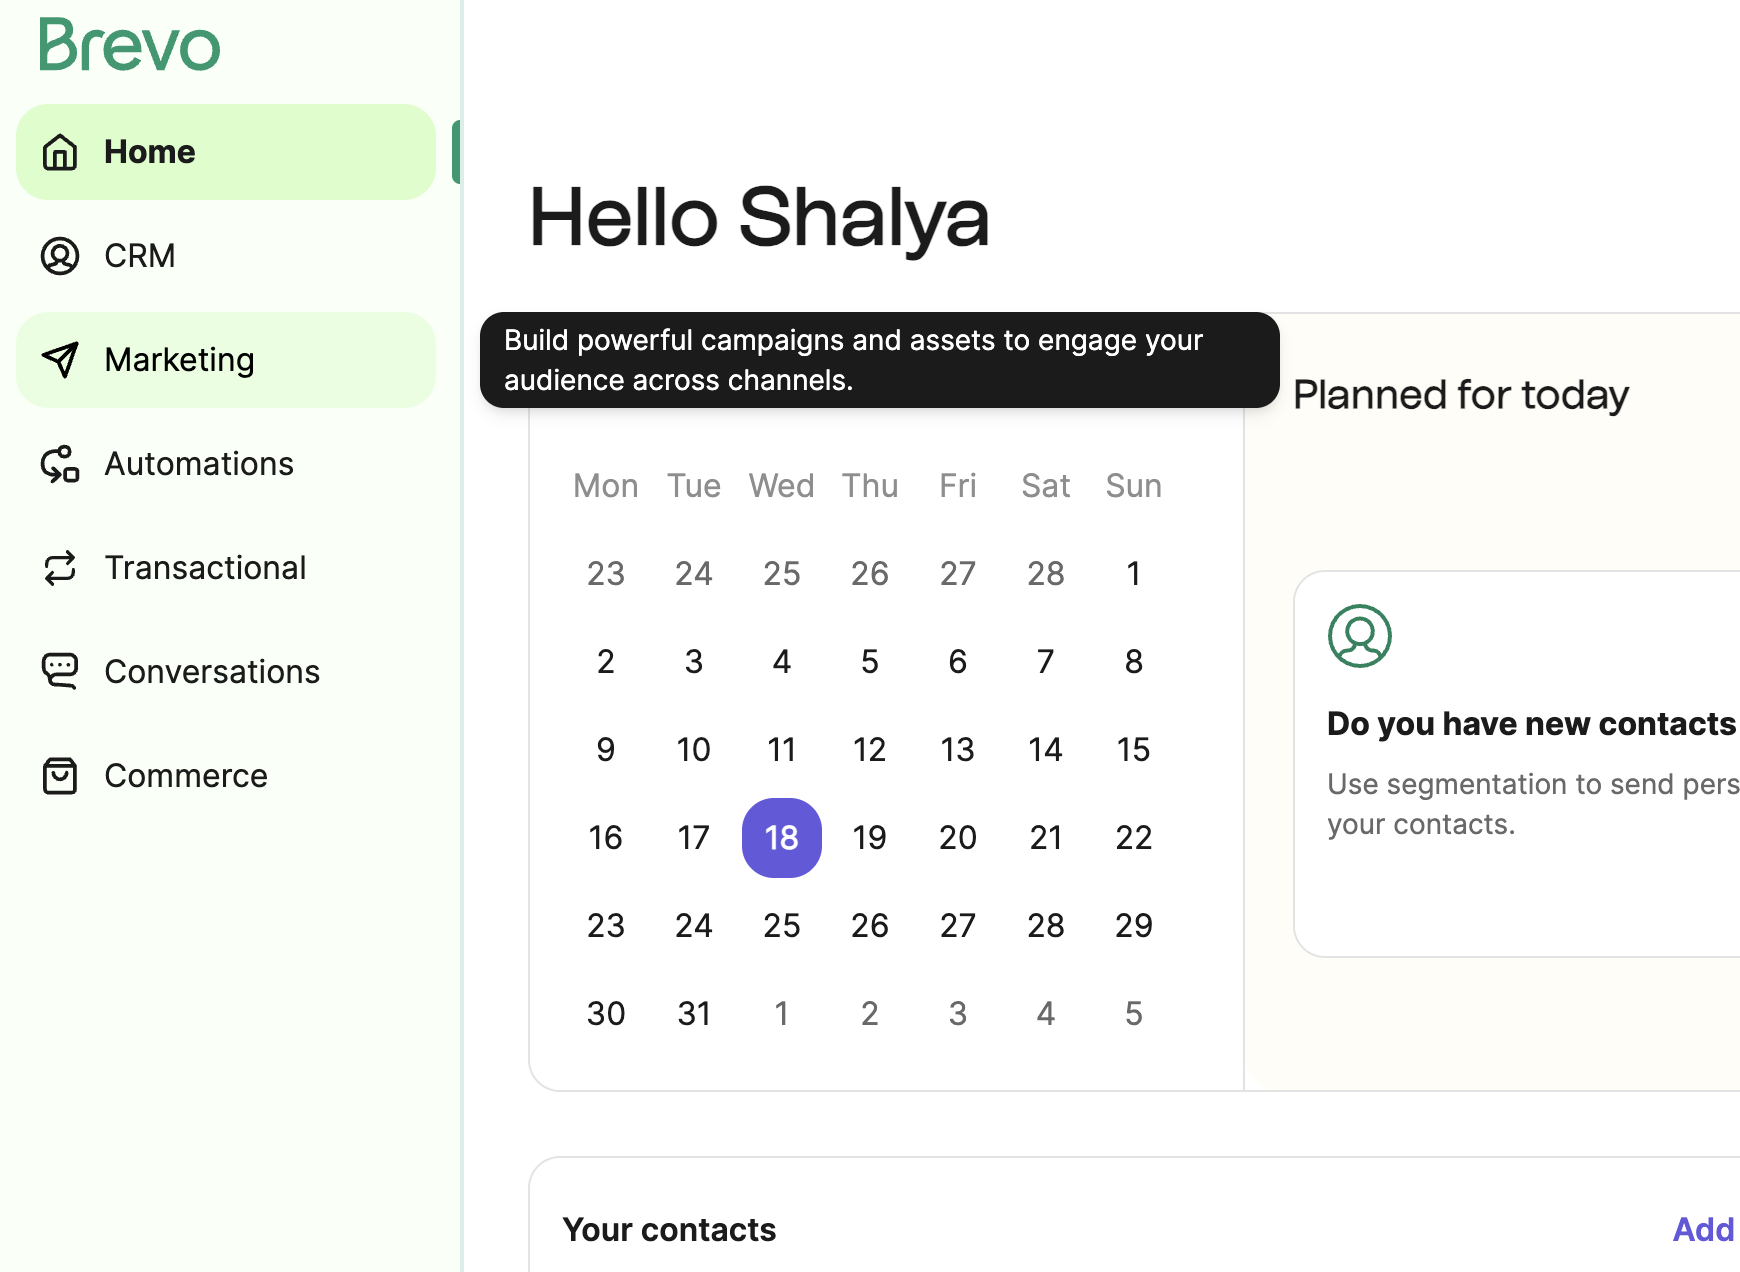The width and height of the screenshot is (1740, 1272).
Task: Open the Automations menu item
Action: click(x=226, y=464)
